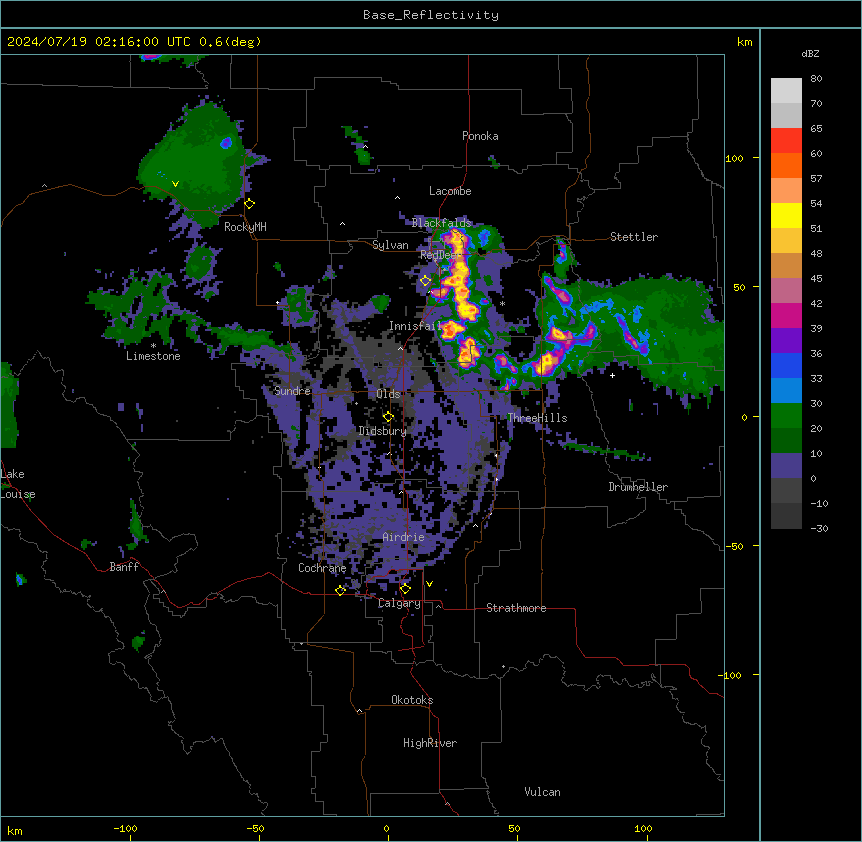Screen dimensions: 862x842
Task: Click the Sylvan label
Action: [390, 245]
